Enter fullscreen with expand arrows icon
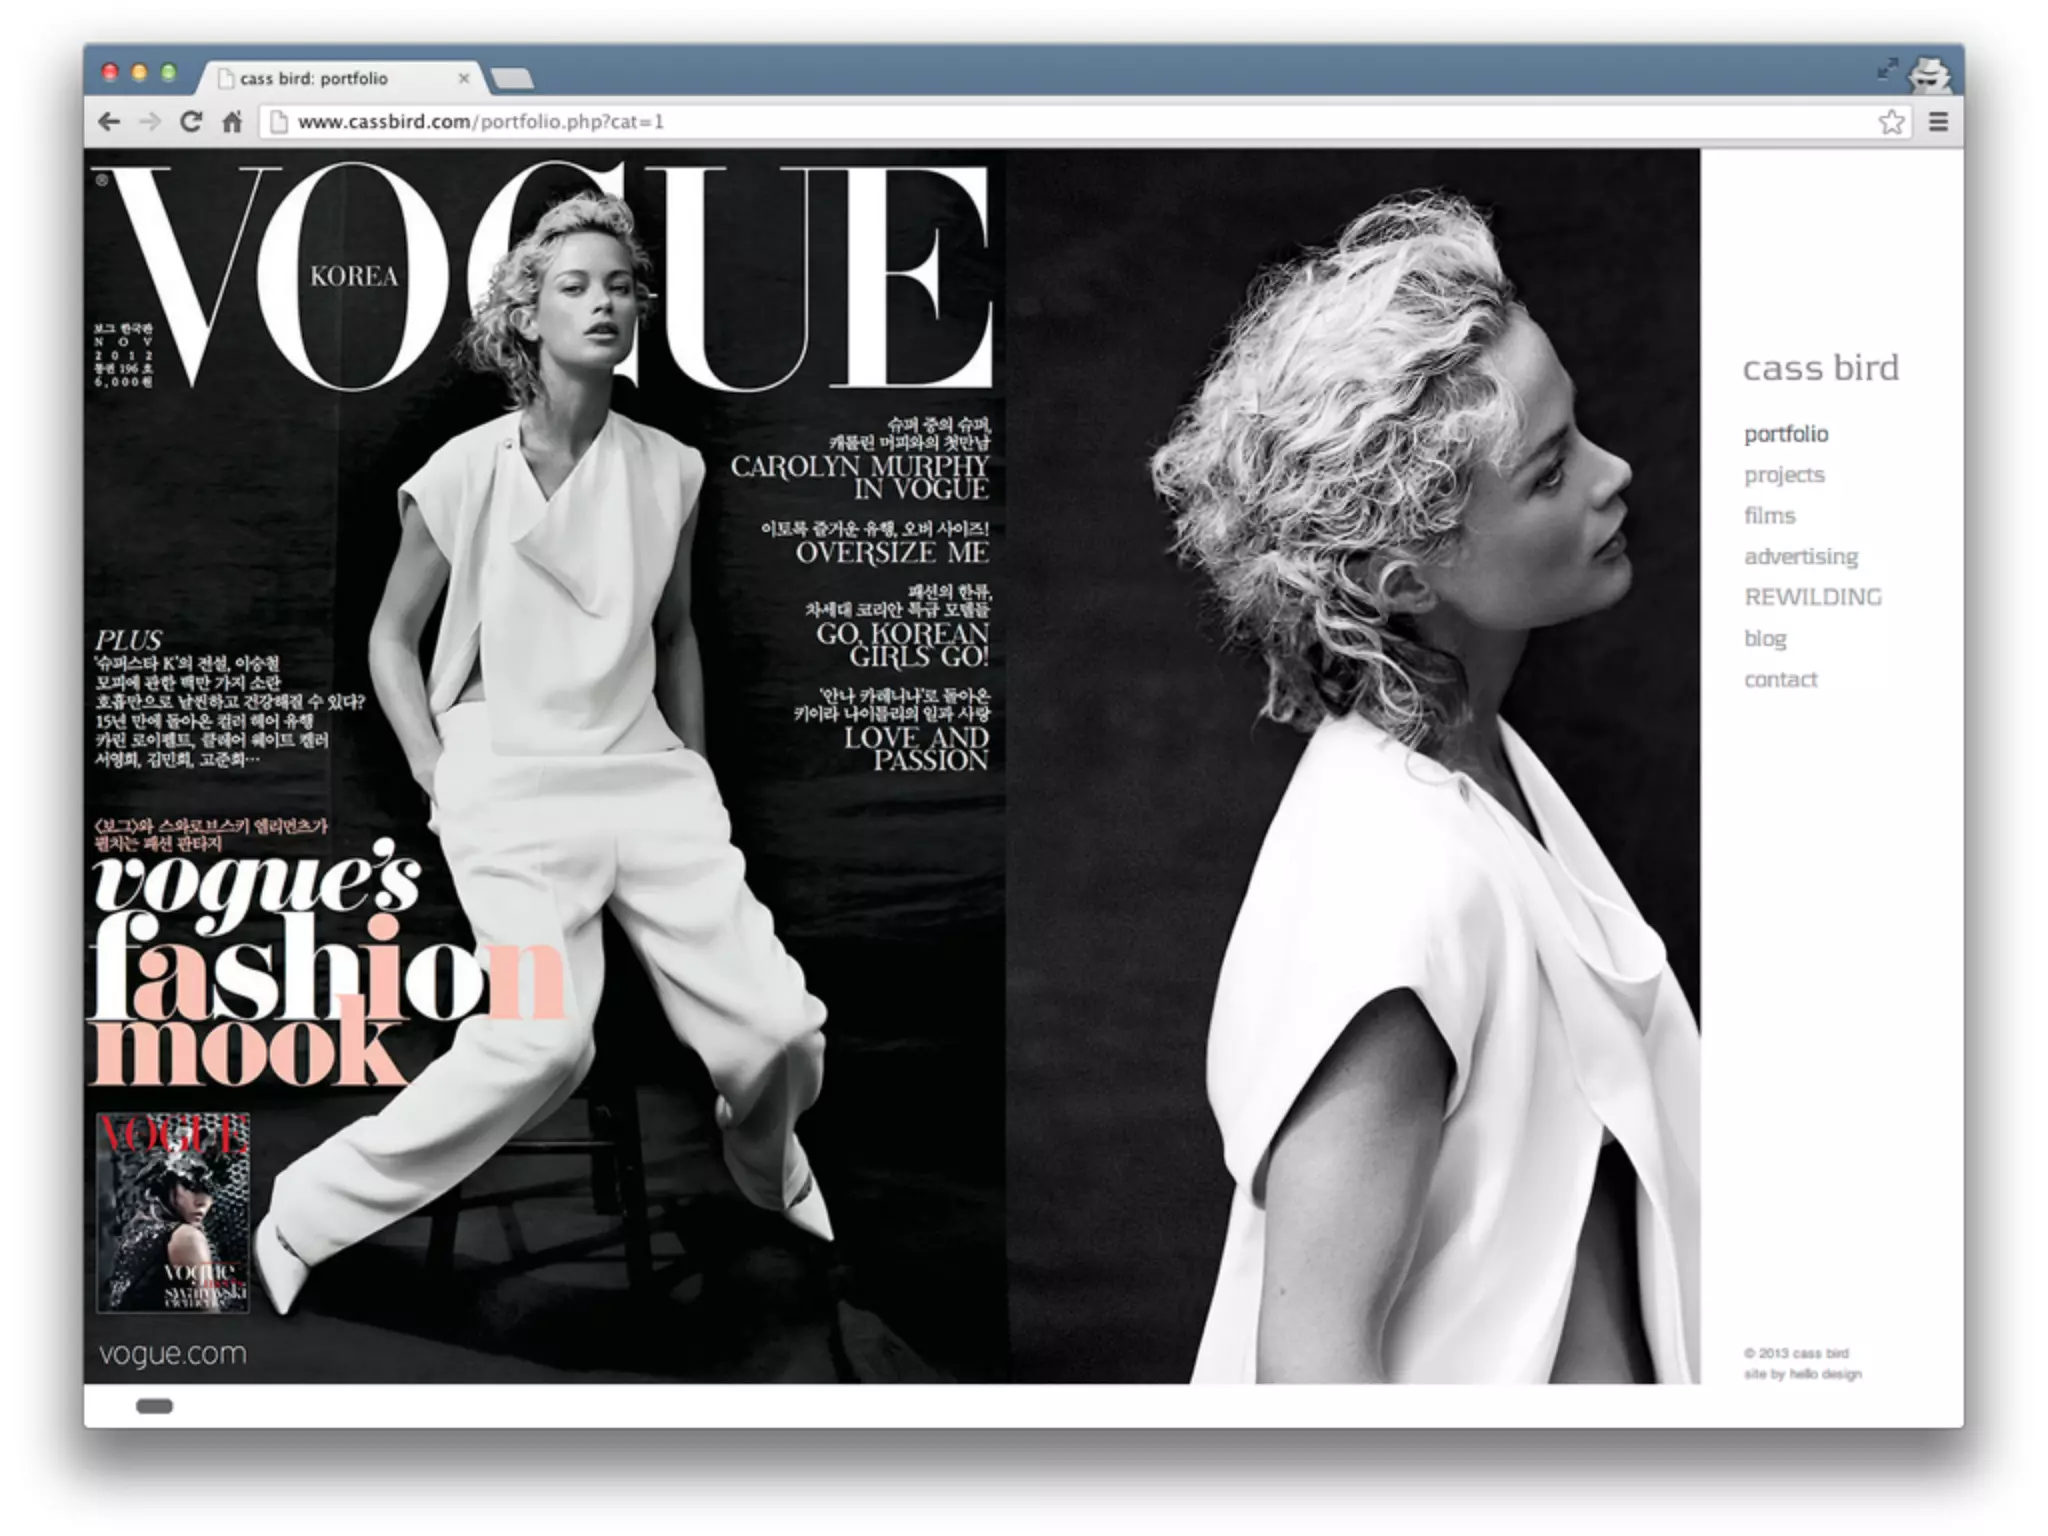The width and height of the screenshot is (2048, 1536). point(1887,69)
